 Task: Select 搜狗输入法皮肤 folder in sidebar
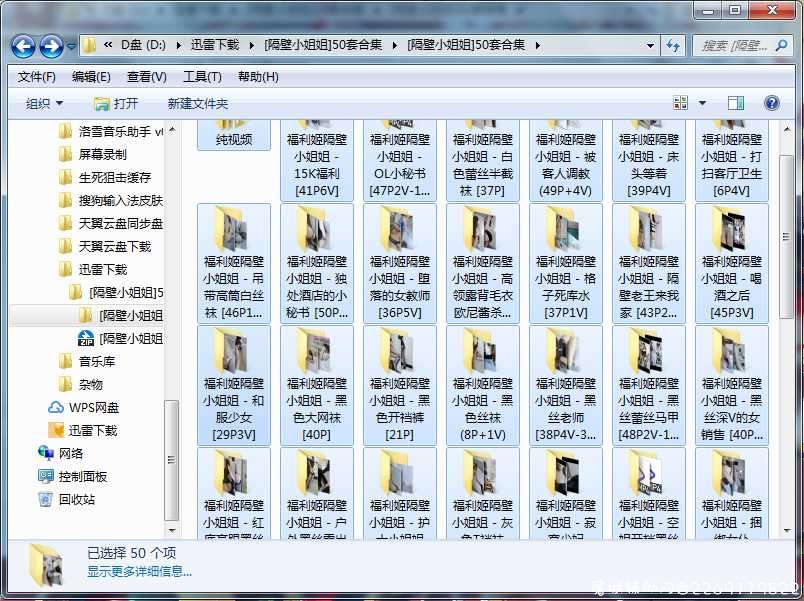pyautogui.click(x=111, y=201)
